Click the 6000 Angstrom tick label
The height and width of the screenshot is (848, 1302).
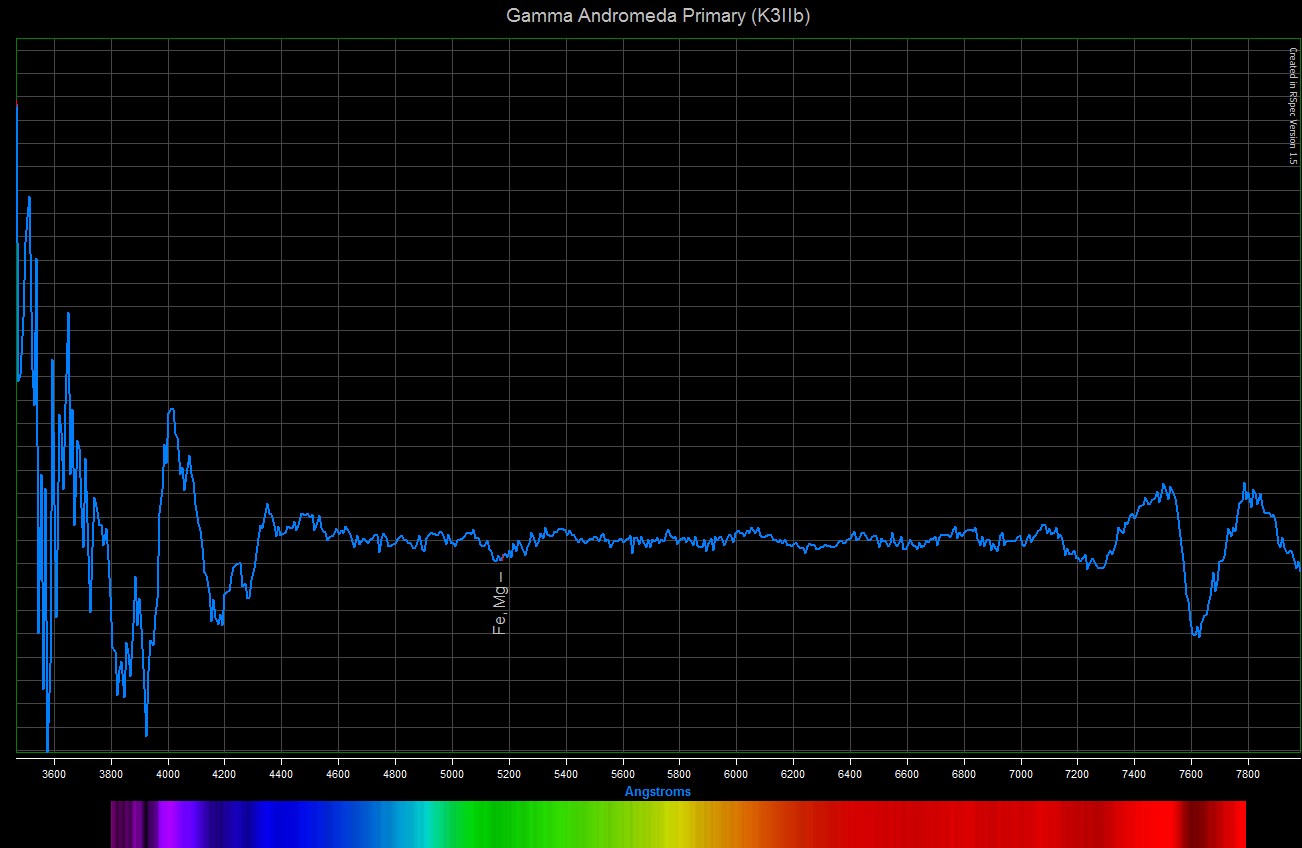coord(737,773)
